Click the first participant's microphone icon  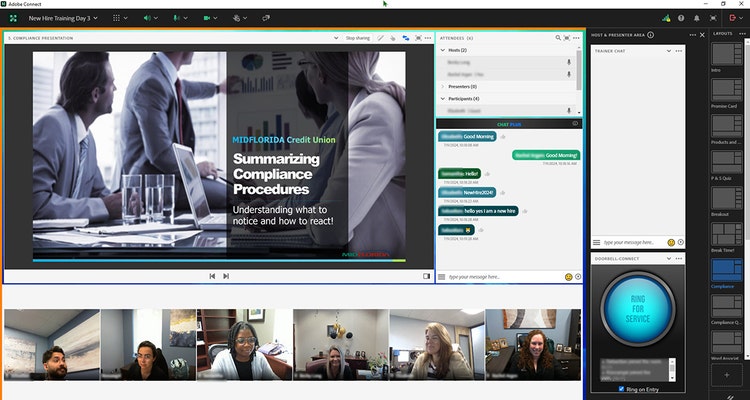(569, 111)
